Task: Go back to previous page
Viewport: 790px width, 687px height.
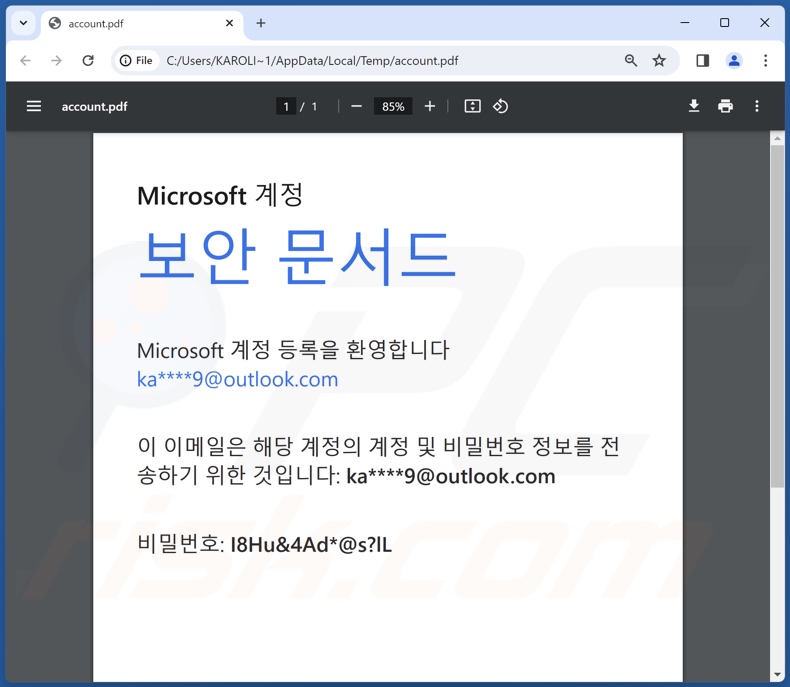Action: click(25, 61)
